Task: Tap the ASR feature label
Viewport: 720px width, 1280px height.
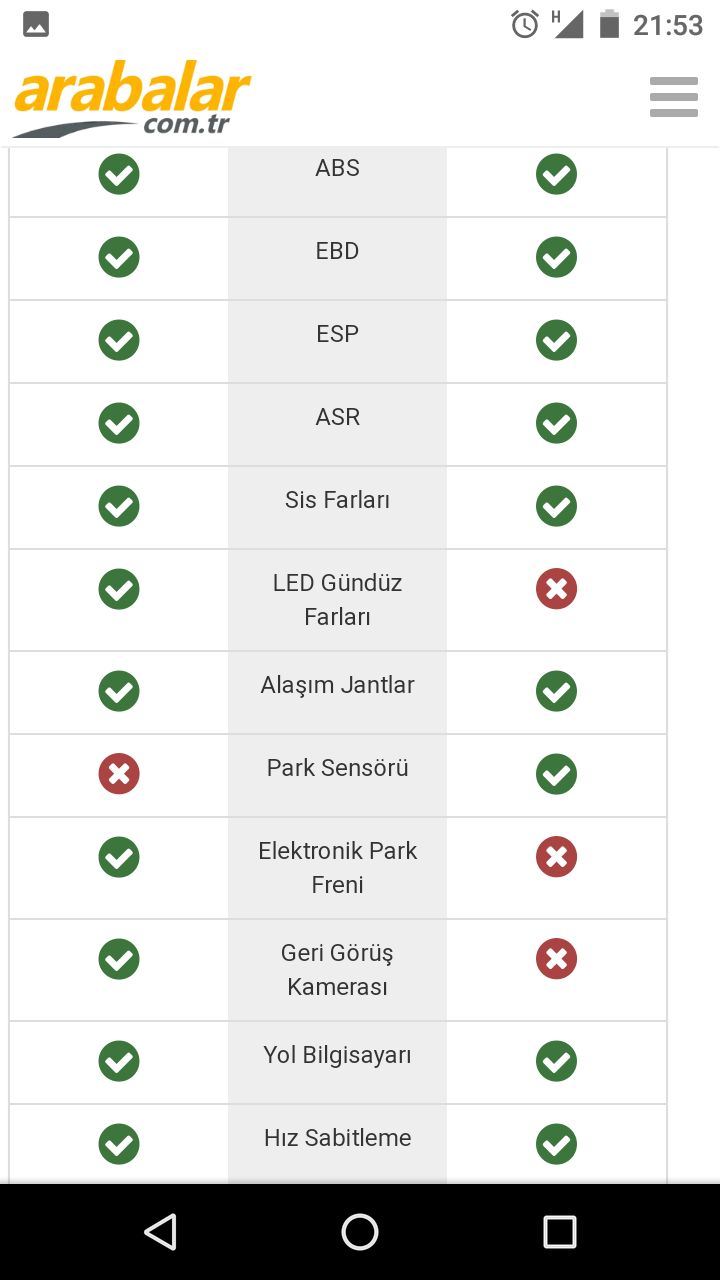Action: pyautogui.click(x=337, y=417)
